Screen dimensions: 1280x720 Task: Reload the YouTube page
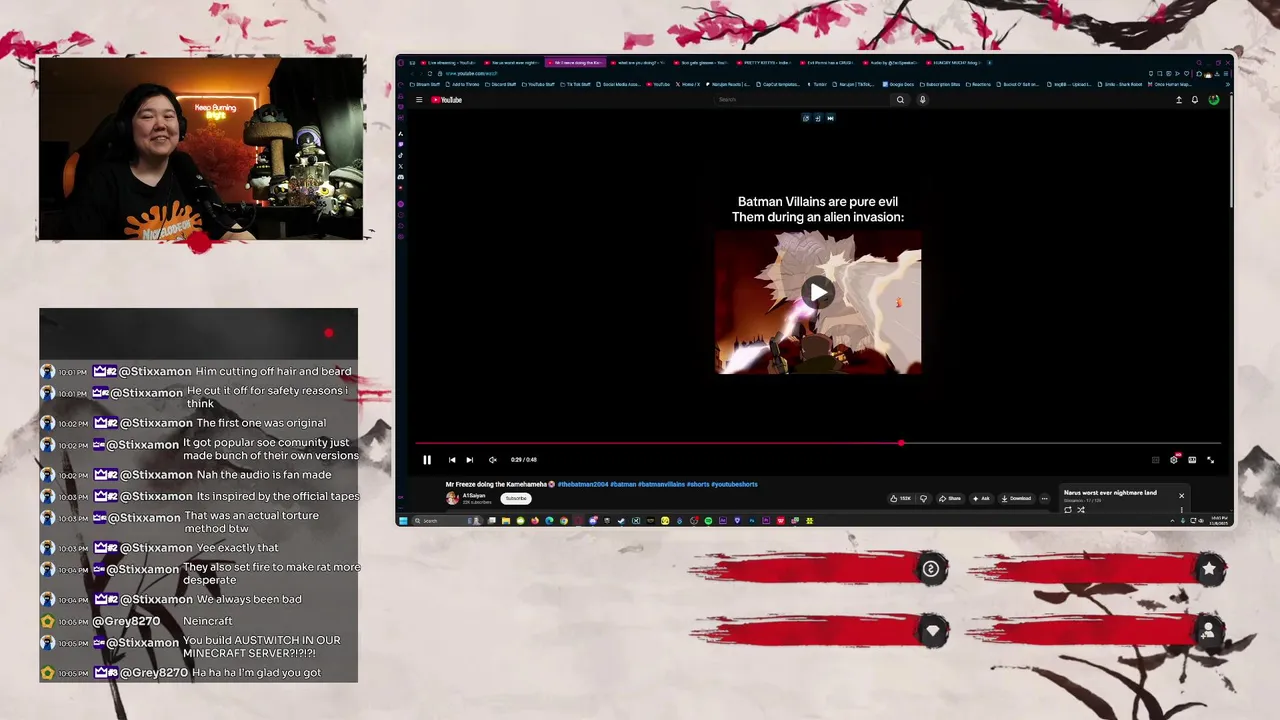(x=430, y=73)
